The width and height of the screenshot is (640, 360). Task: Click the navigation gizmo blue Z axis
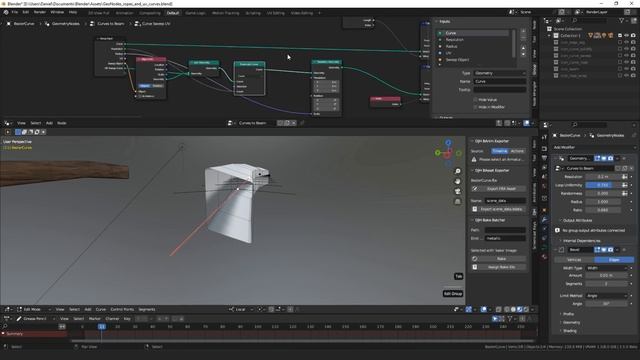[x=448, y=142]
